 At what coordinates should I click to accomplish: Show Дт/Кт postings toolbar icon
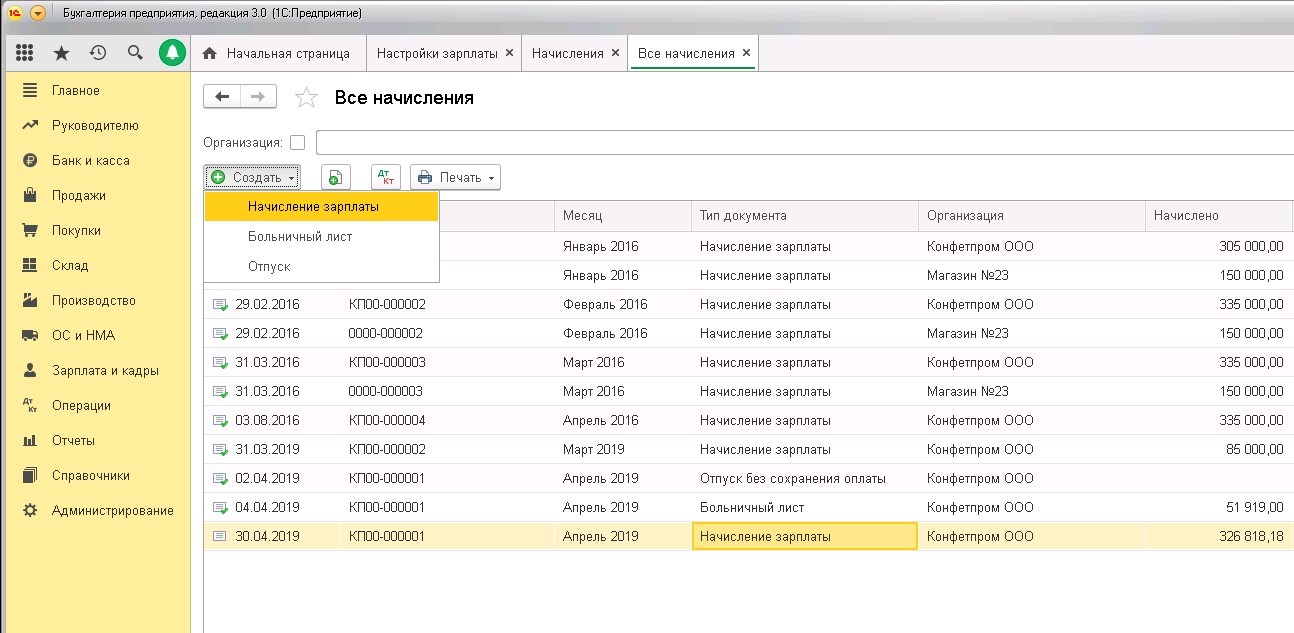(x=385, y=177)
